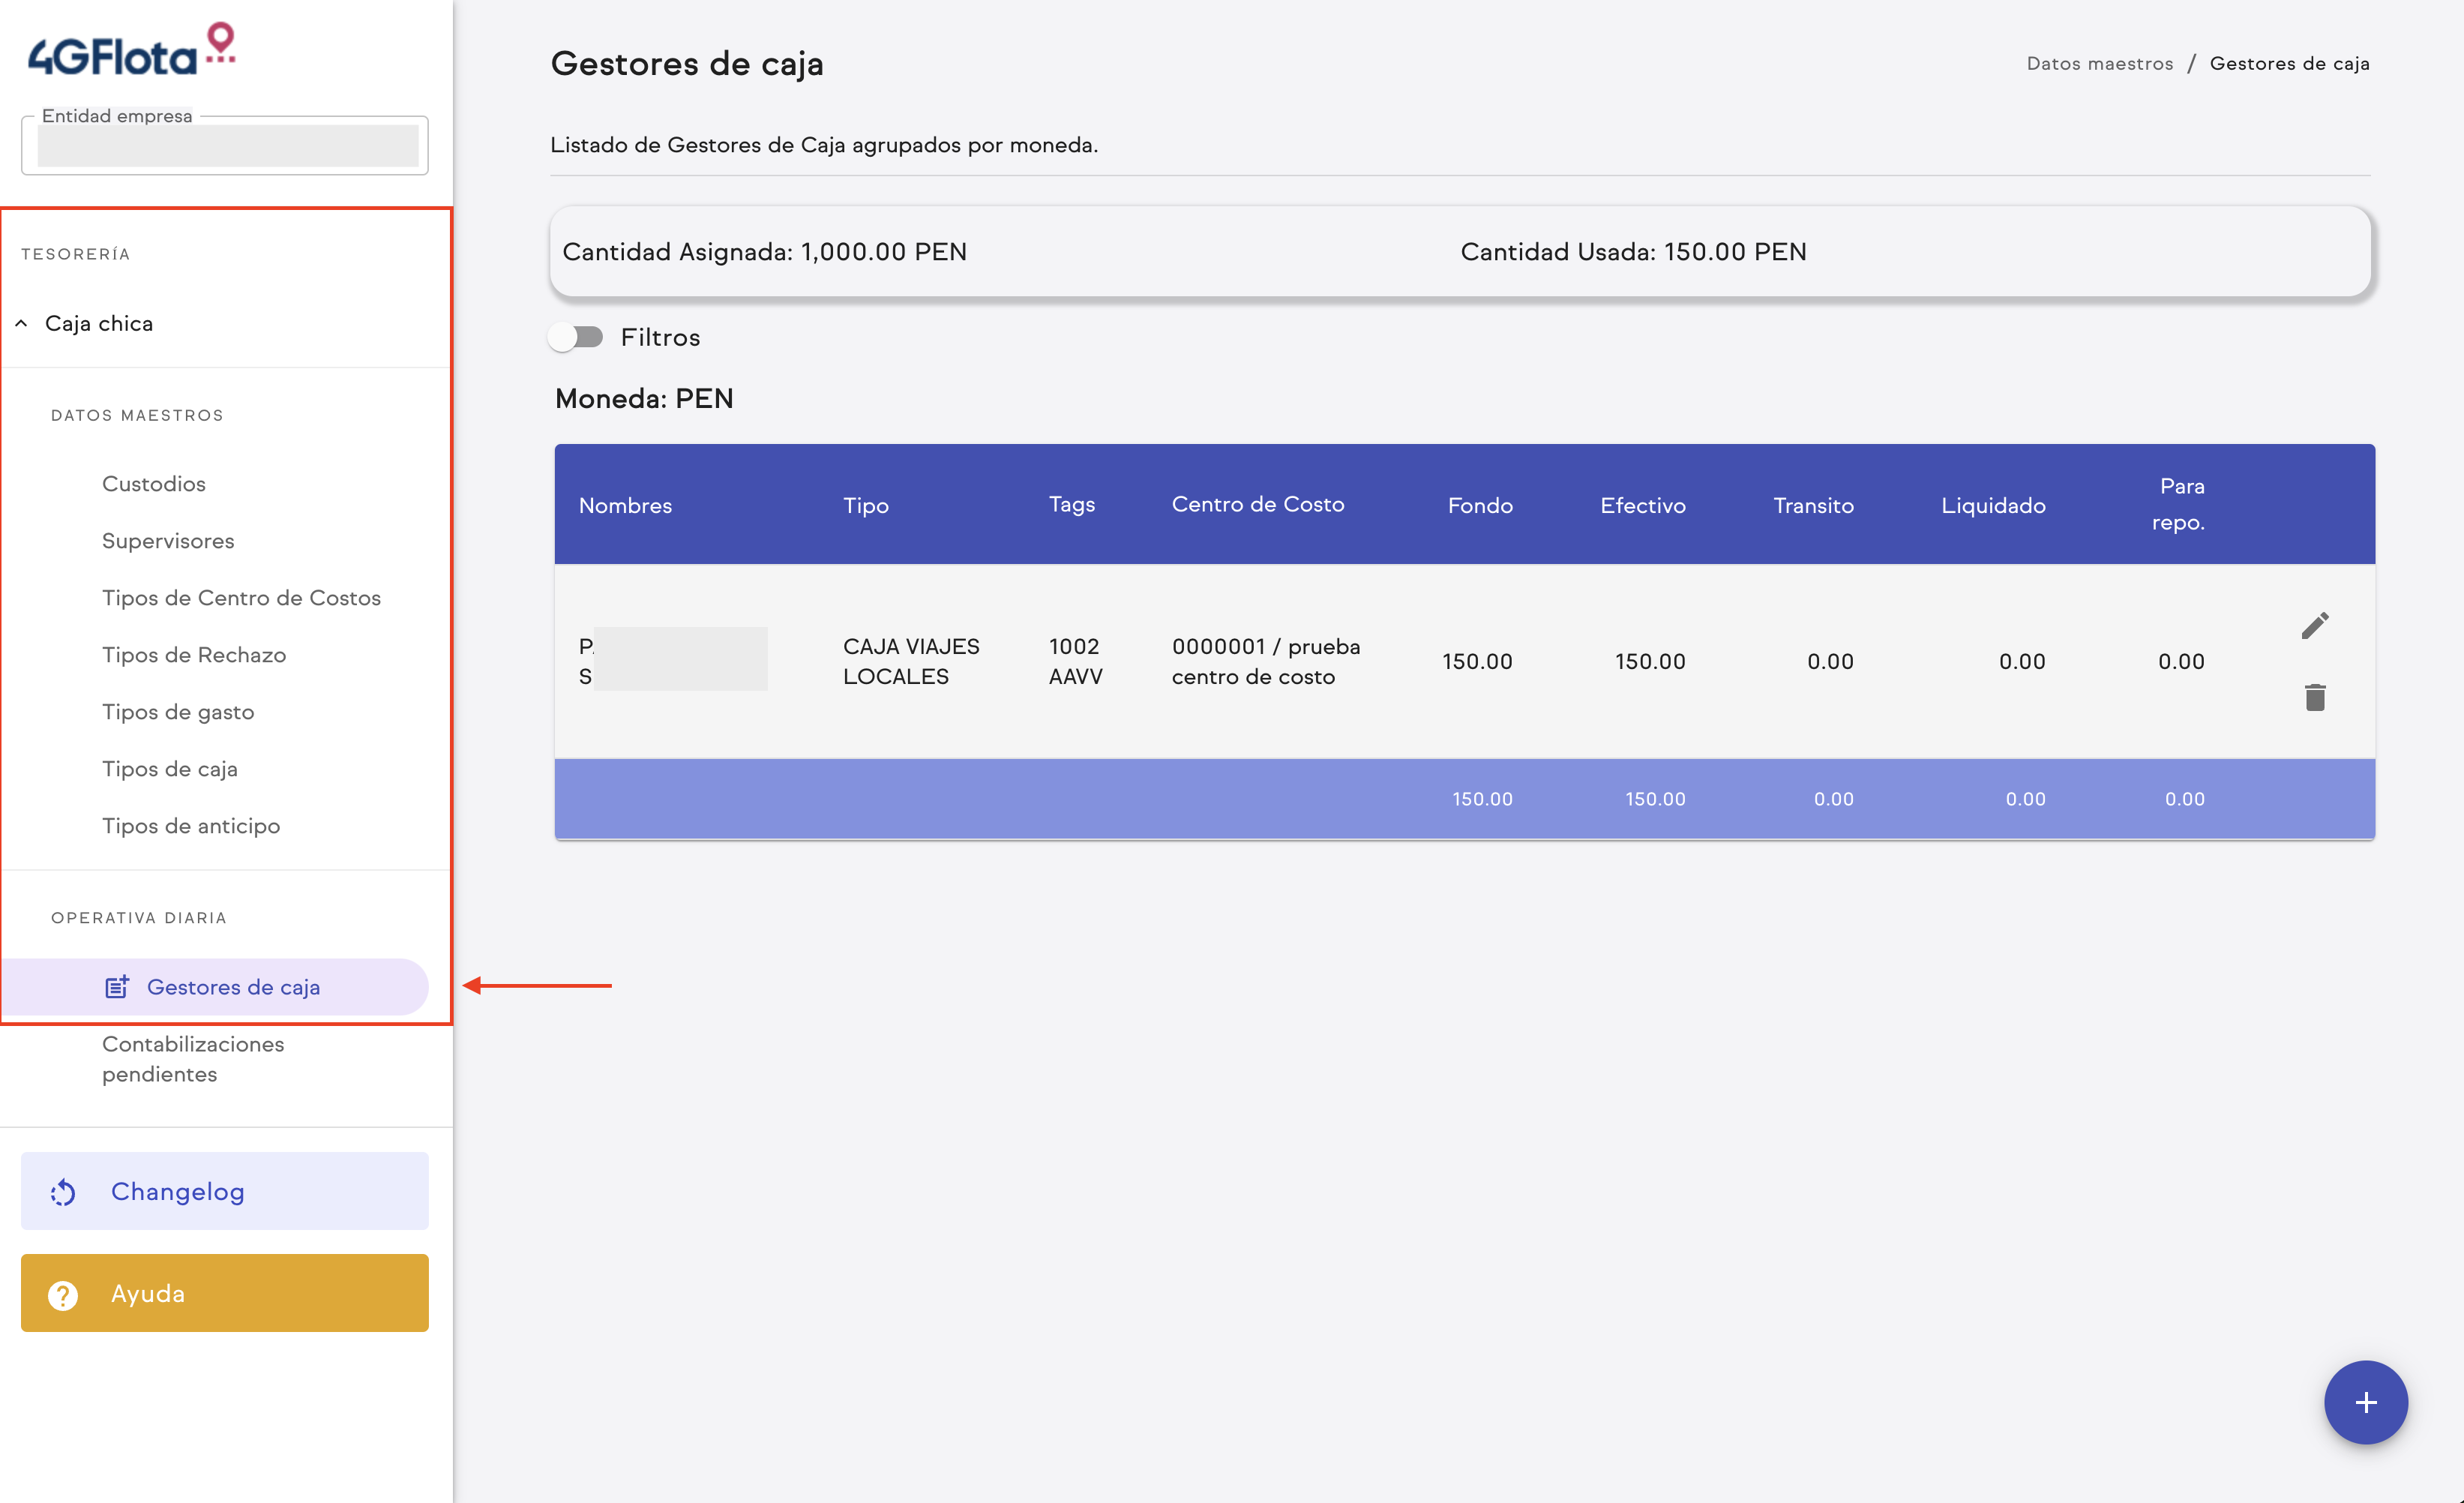2464x1503 pixels.
Task: Sort by the Fondo column header
Action: point(1479,505)
